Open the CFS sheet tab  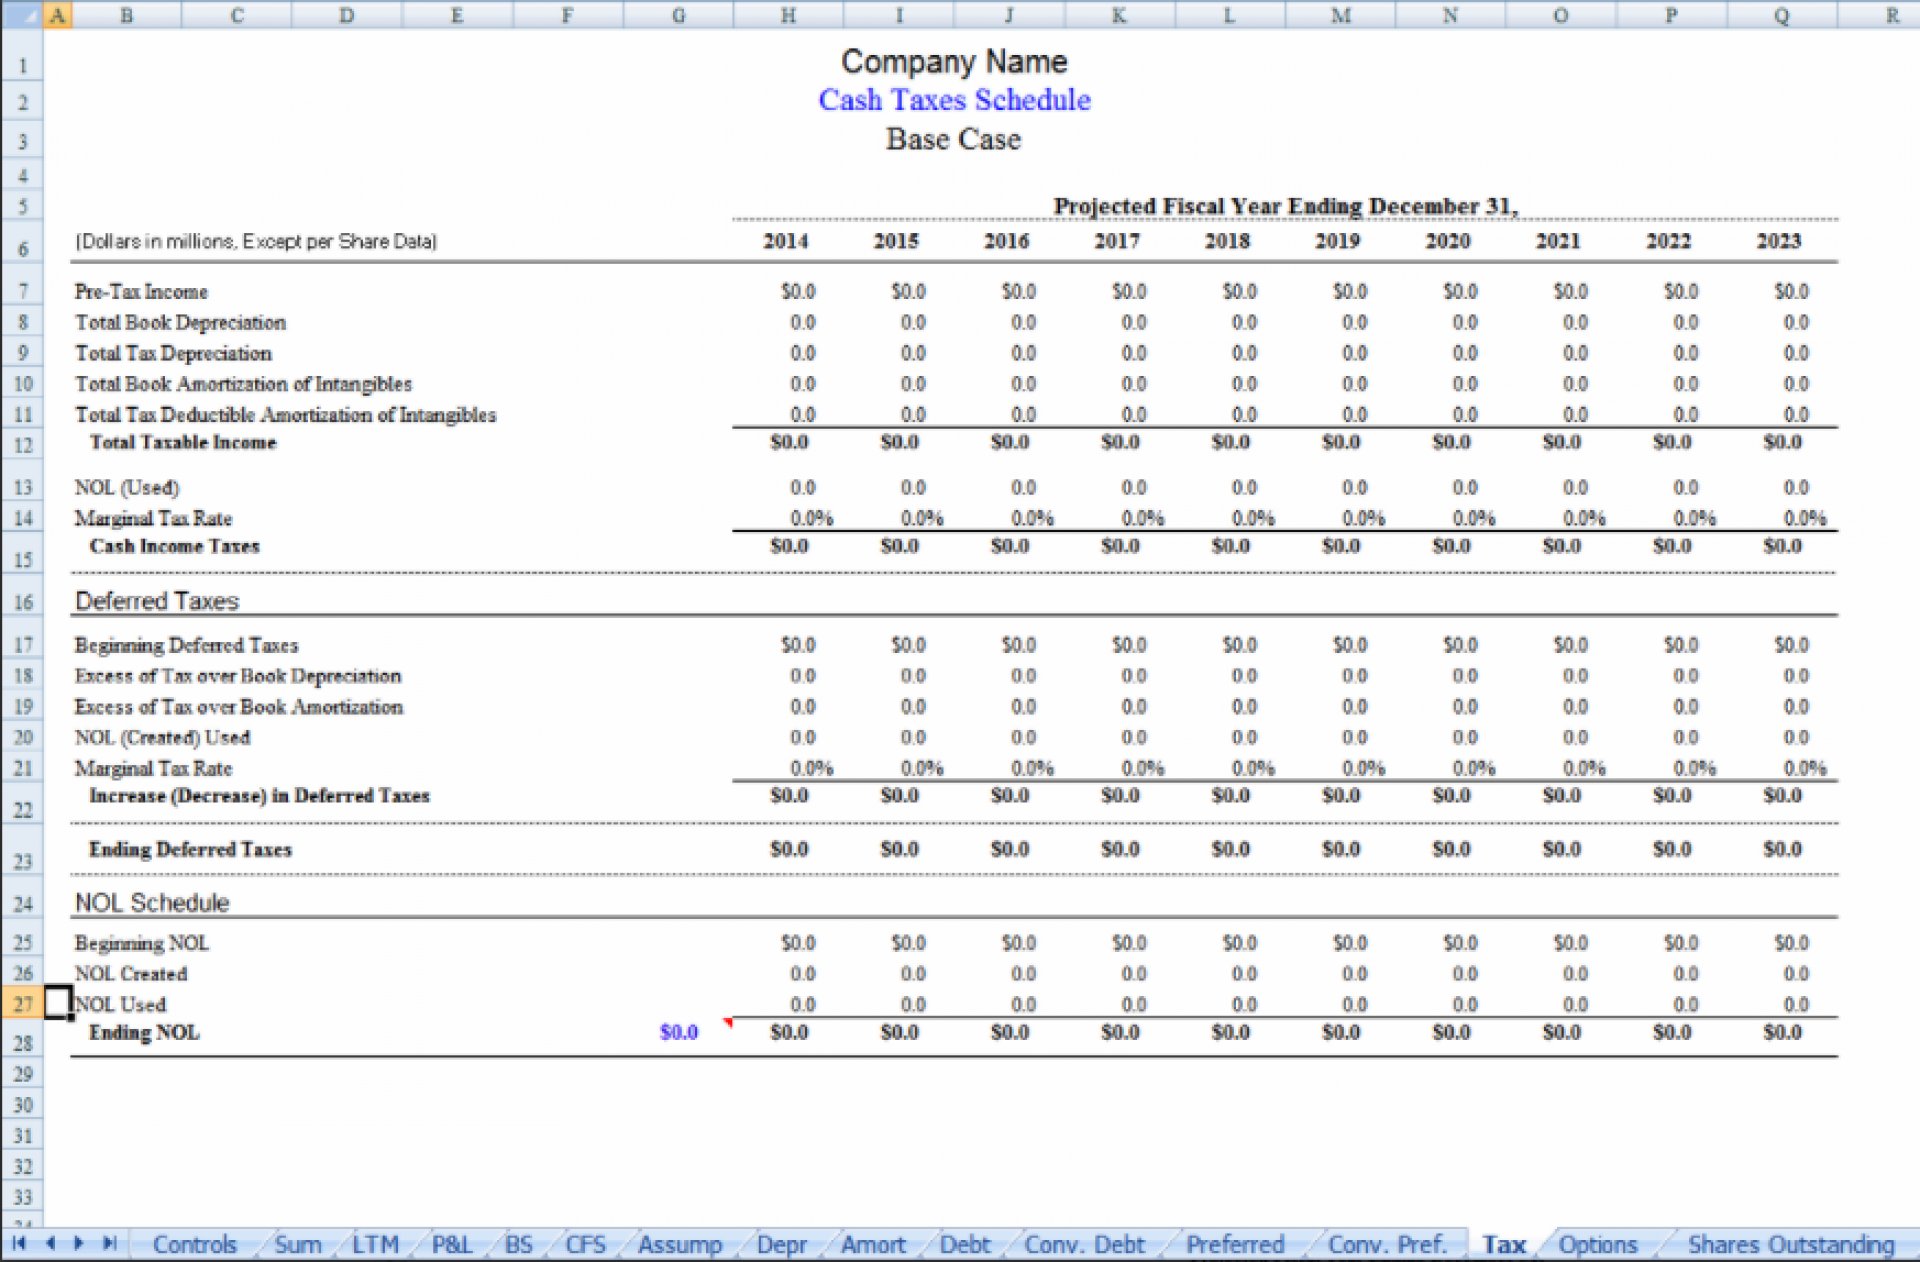coord(586,1244)
